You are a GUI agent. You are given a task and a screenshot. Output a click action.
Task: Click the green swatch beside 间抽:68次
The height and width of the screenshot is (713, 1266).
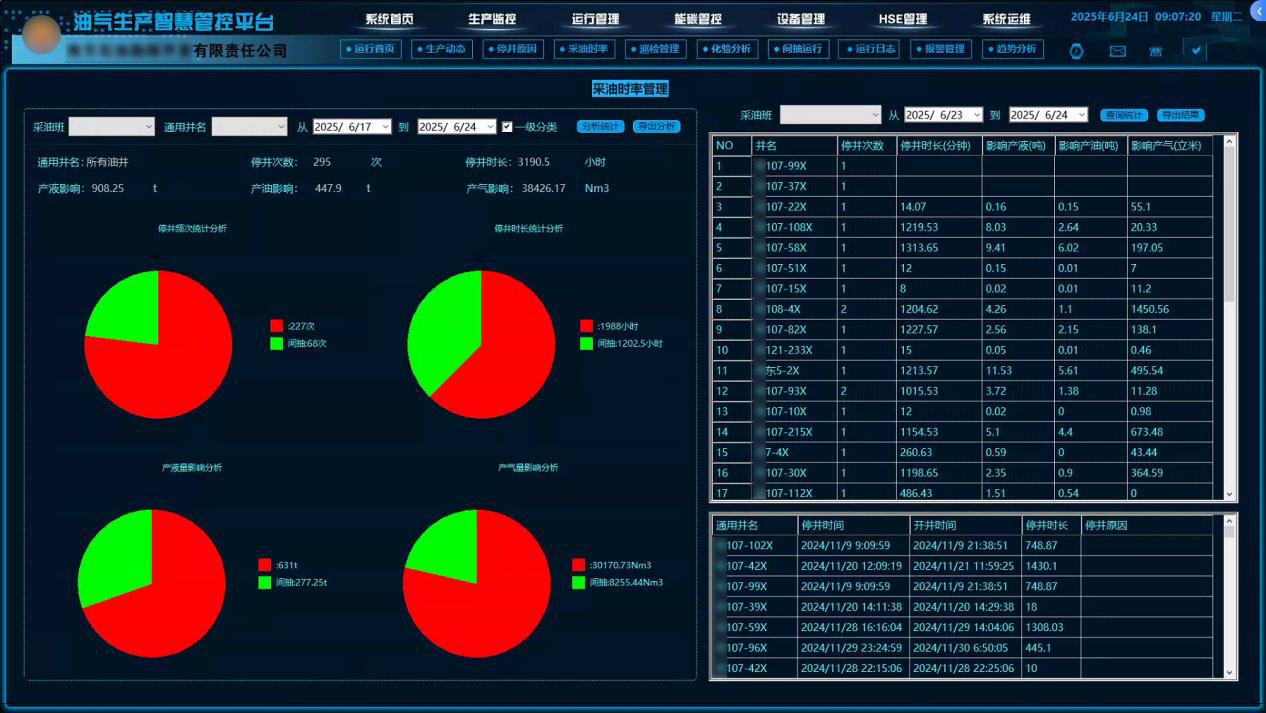[x=276, y=343]
